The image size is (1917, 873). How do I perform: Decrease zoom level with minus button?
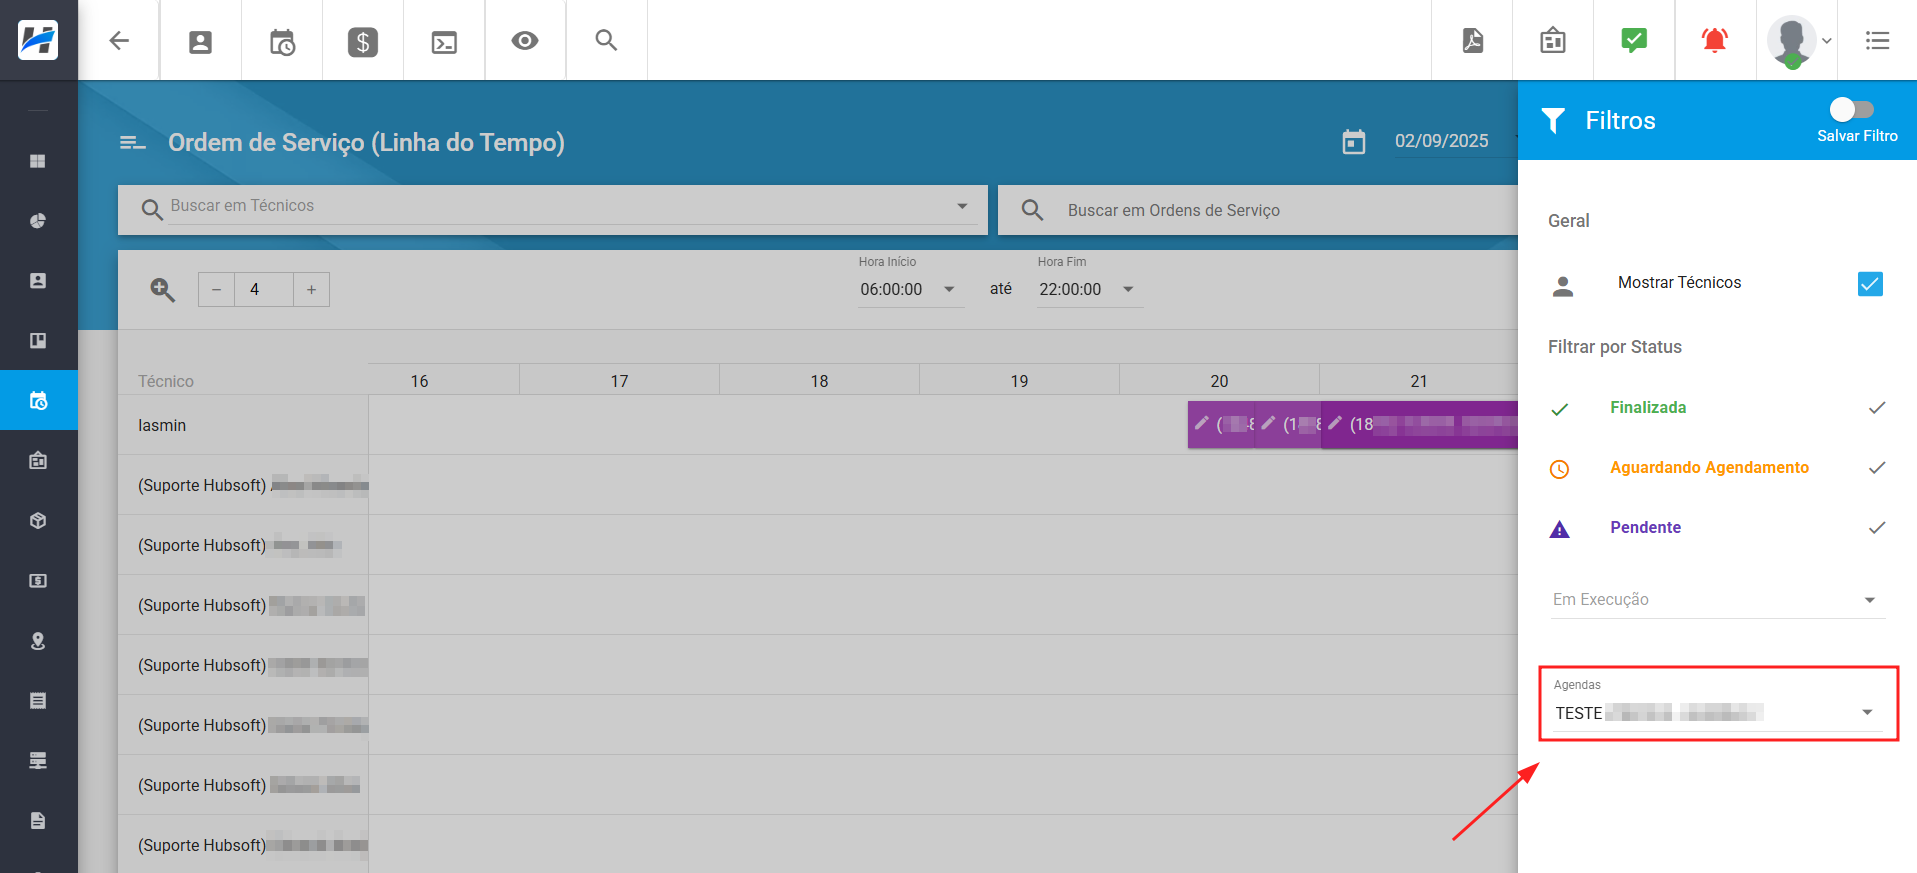point(216,290)
